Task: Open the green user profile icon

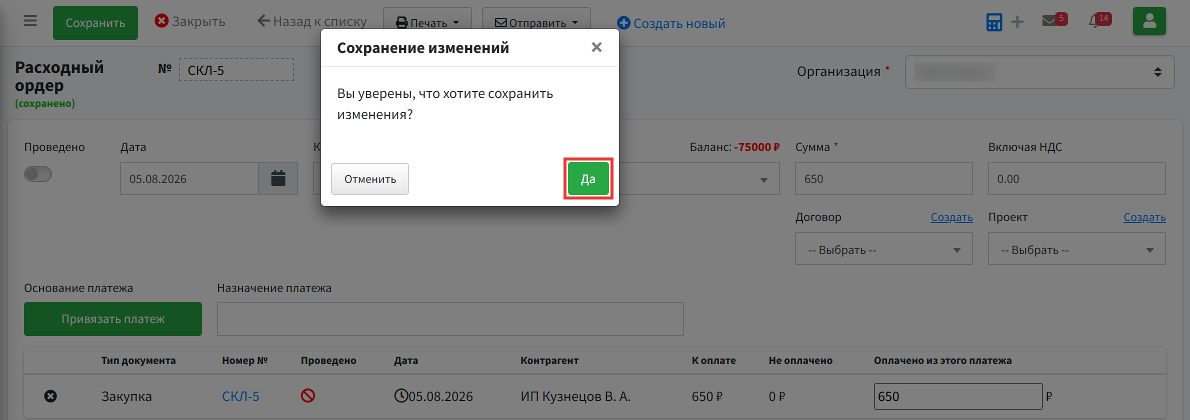Action: click(1149, 21)
